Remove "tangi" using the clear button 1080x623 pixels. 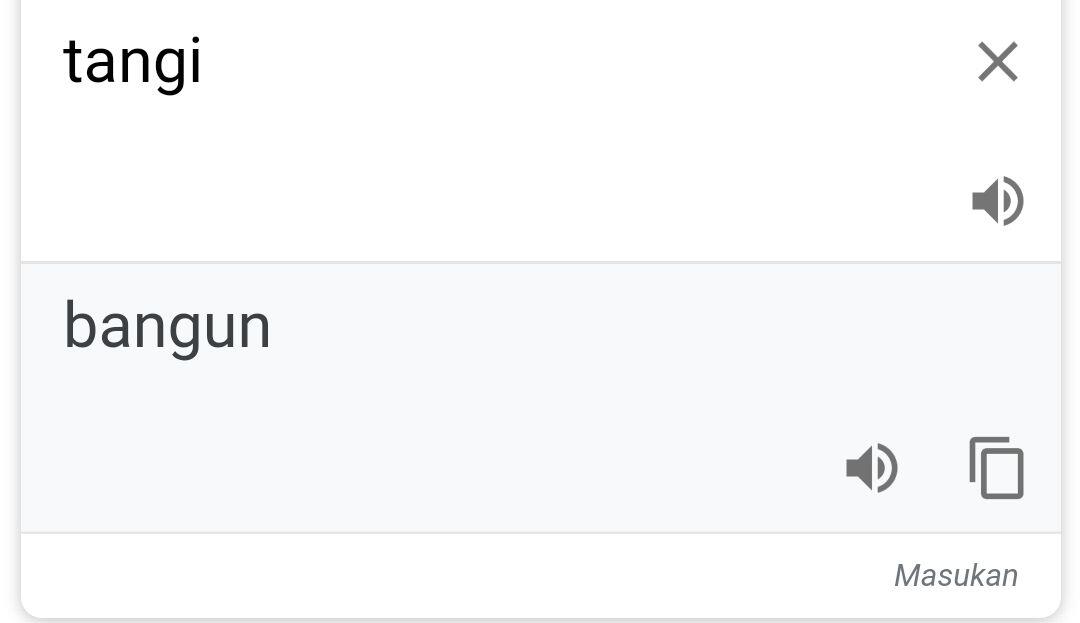(x=997, y=62)
